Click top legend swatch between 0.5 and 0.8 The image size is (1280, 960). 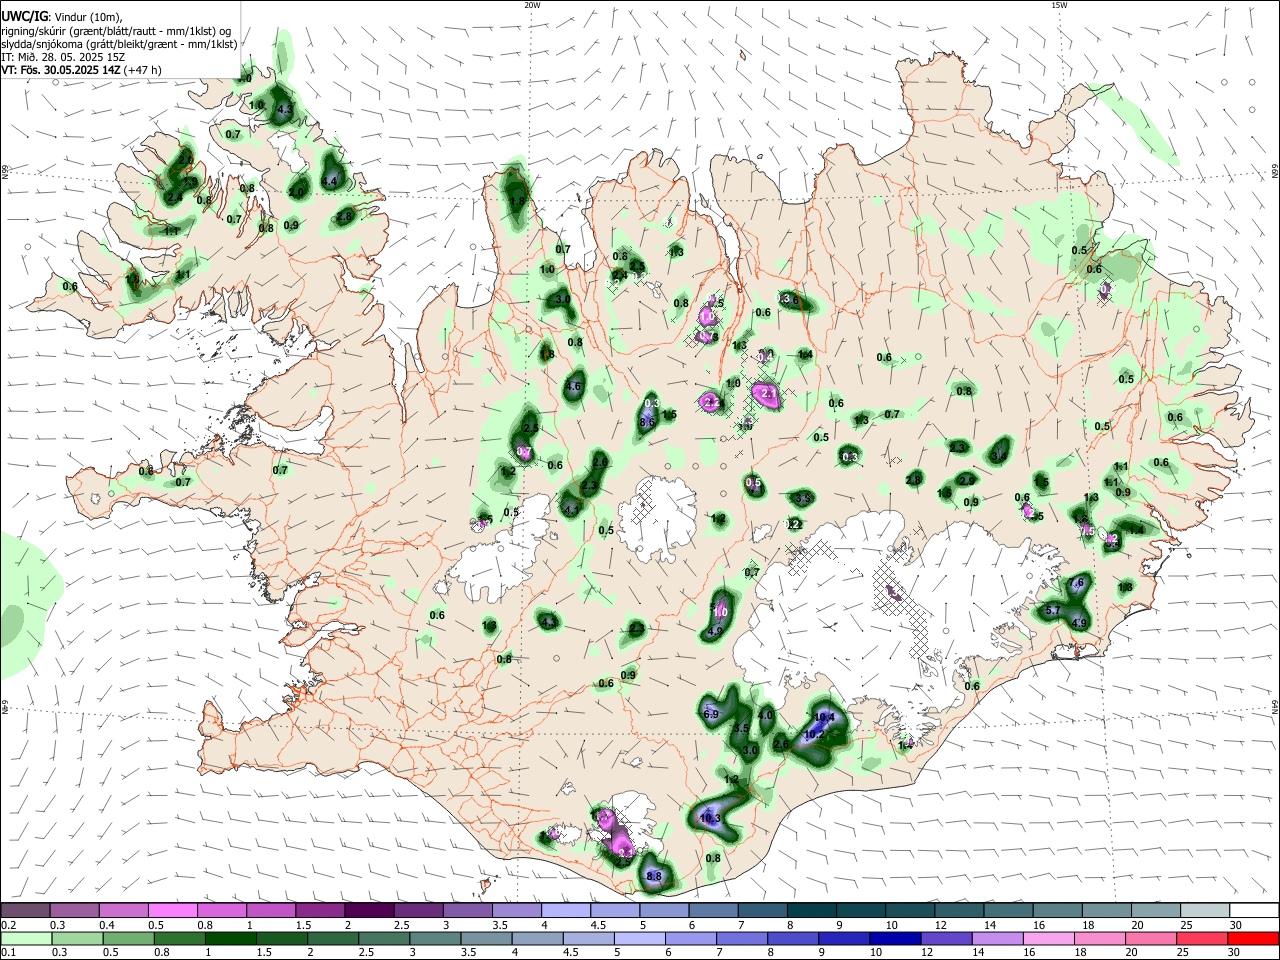point(174,911)
